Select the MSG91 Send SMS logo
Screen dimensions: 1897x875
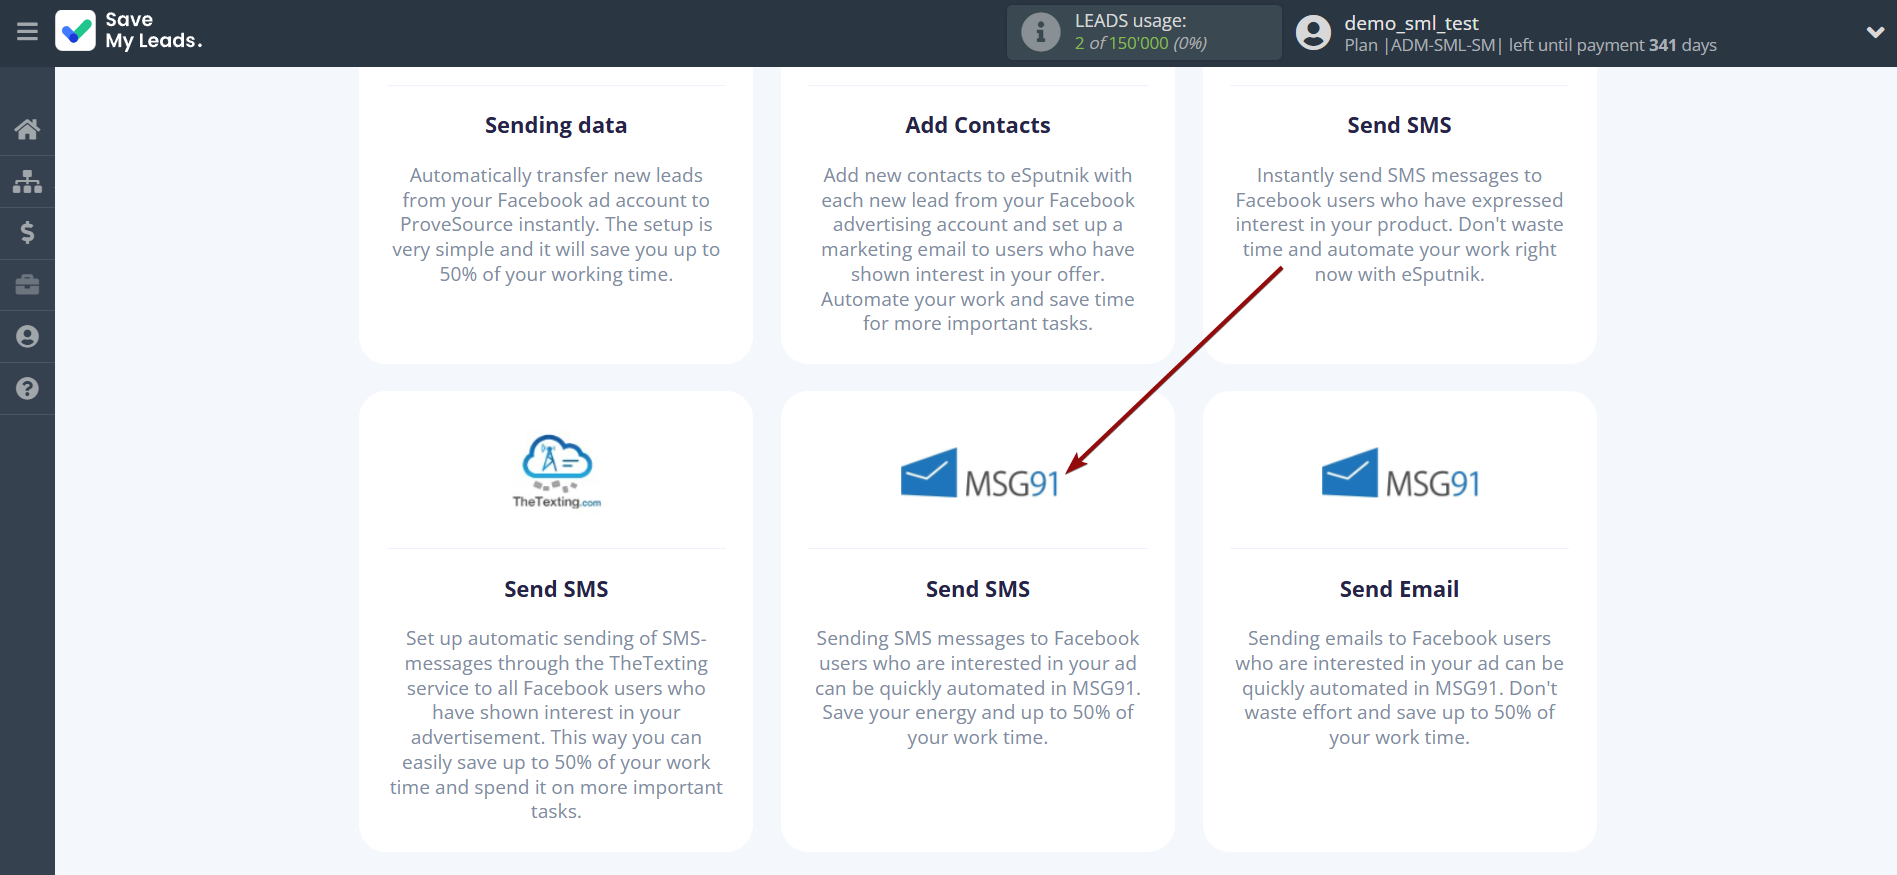coord(978,475)
